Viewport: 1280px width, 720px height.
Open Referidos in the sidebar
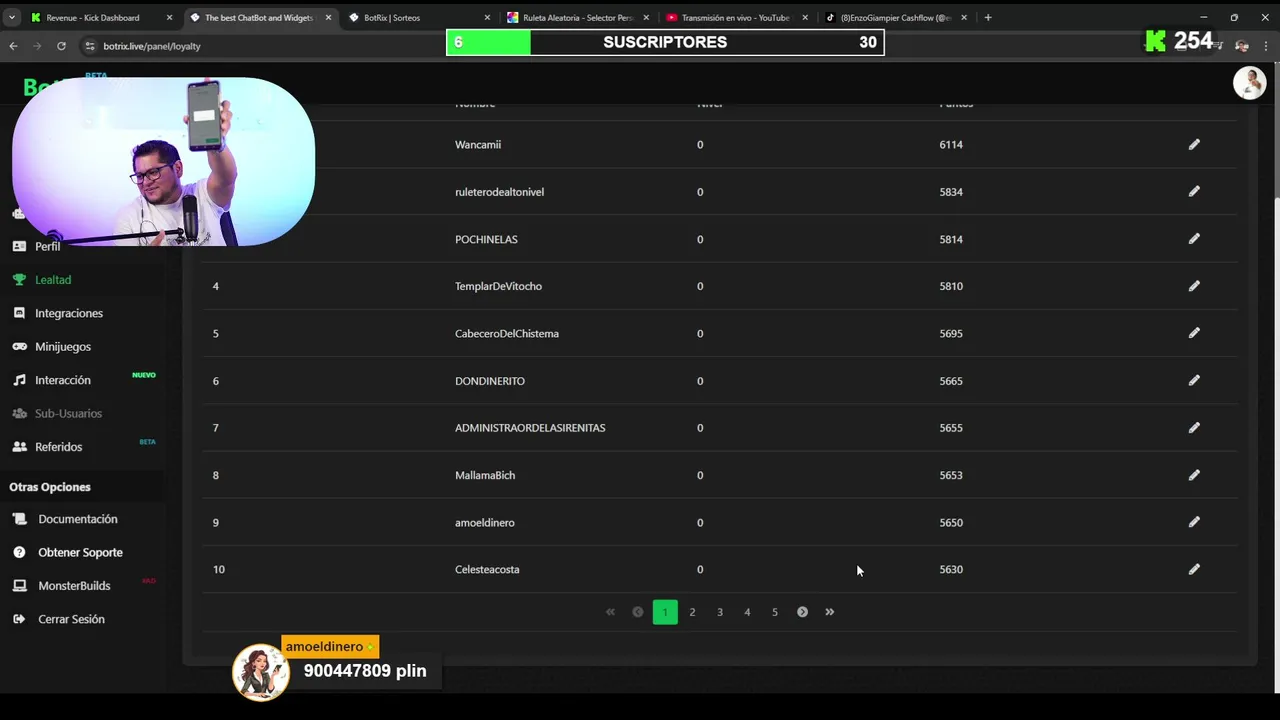[x=58, y=447]
